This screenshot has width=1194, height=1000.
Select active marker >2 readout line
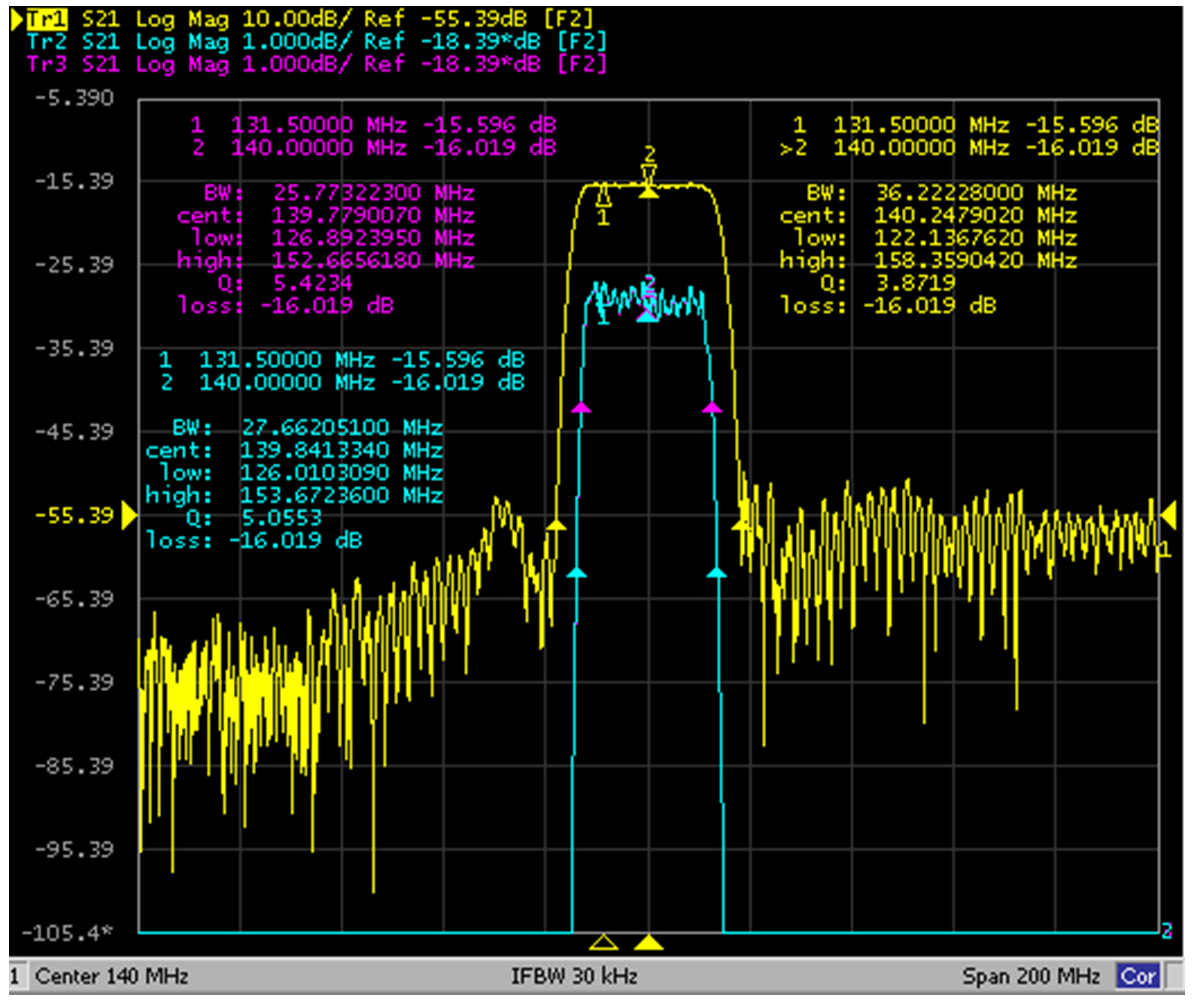pyautogui.click(x=969, y=148)
